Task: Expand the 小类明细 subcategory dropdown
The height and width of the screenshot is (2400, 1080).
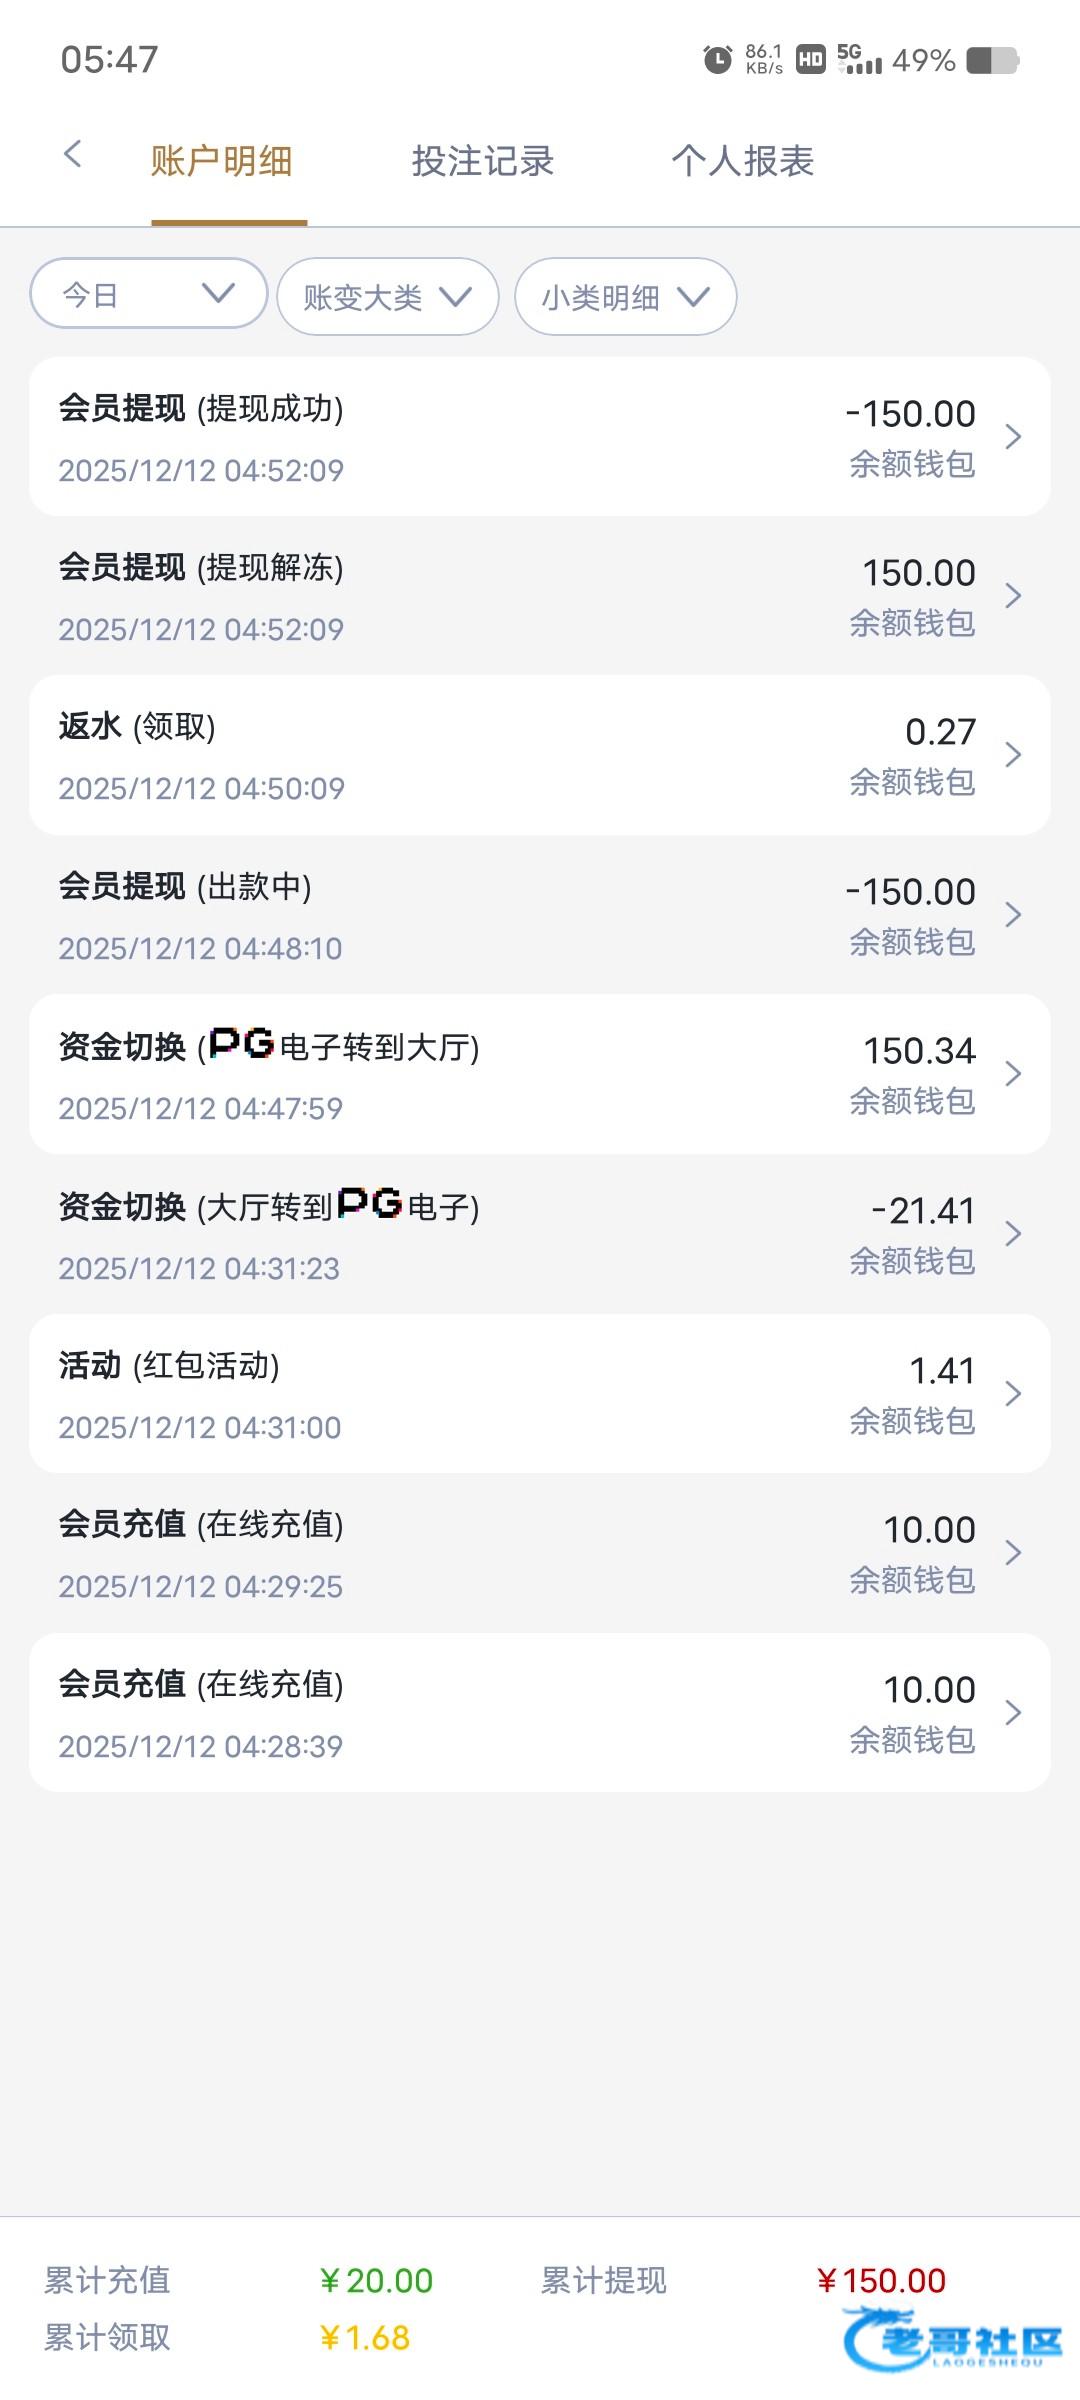Action: point(626,297)
